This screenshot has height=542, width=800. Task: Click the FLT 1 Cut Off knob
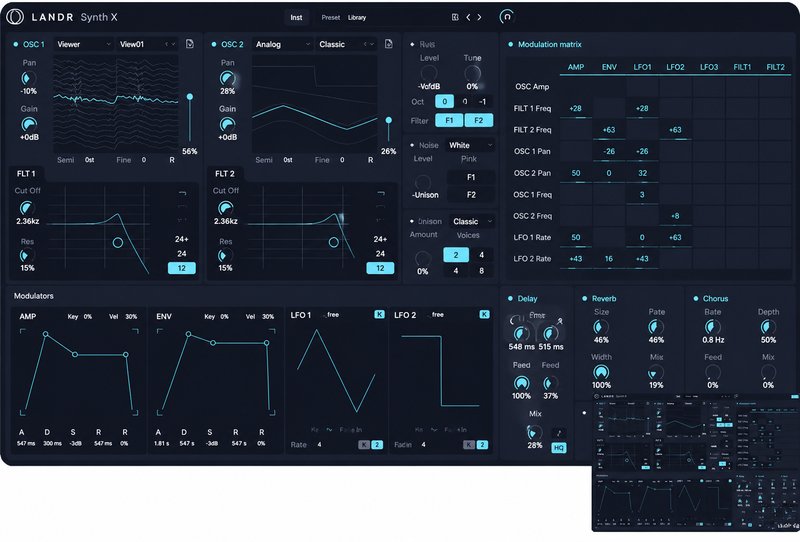point(26,208)
